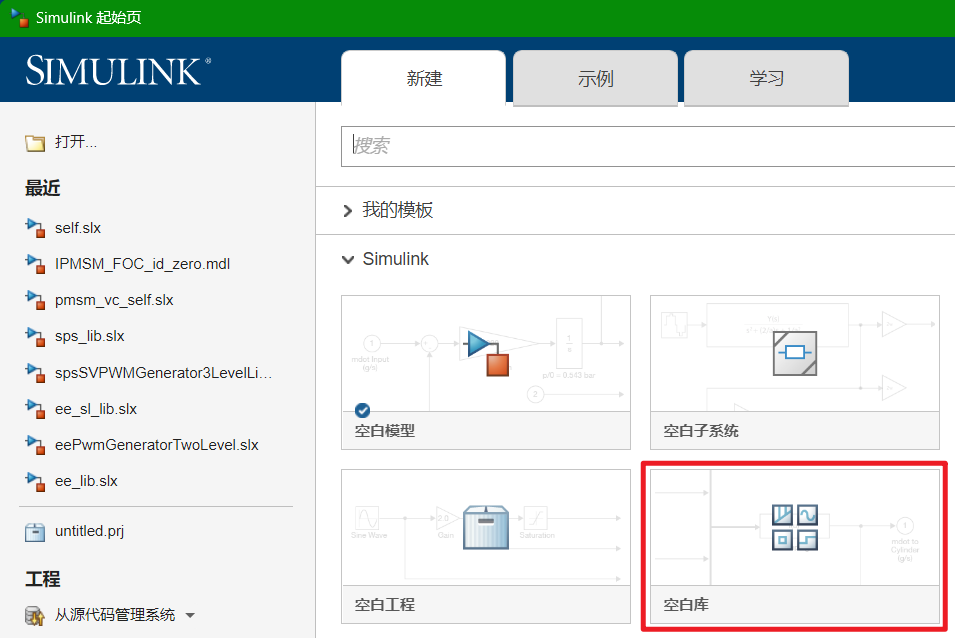Click the model icon beside self.slx
The height and width of the screenshot is (638, 955).
(35, 228)
